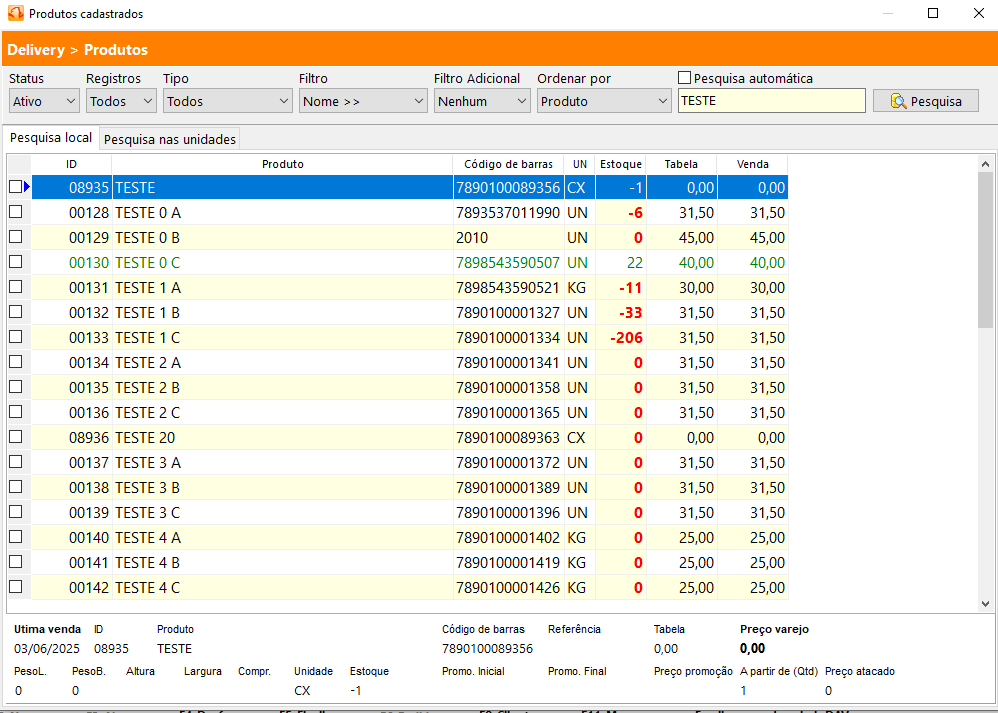Select checkbox for product TESTE 20

[15, 437]
